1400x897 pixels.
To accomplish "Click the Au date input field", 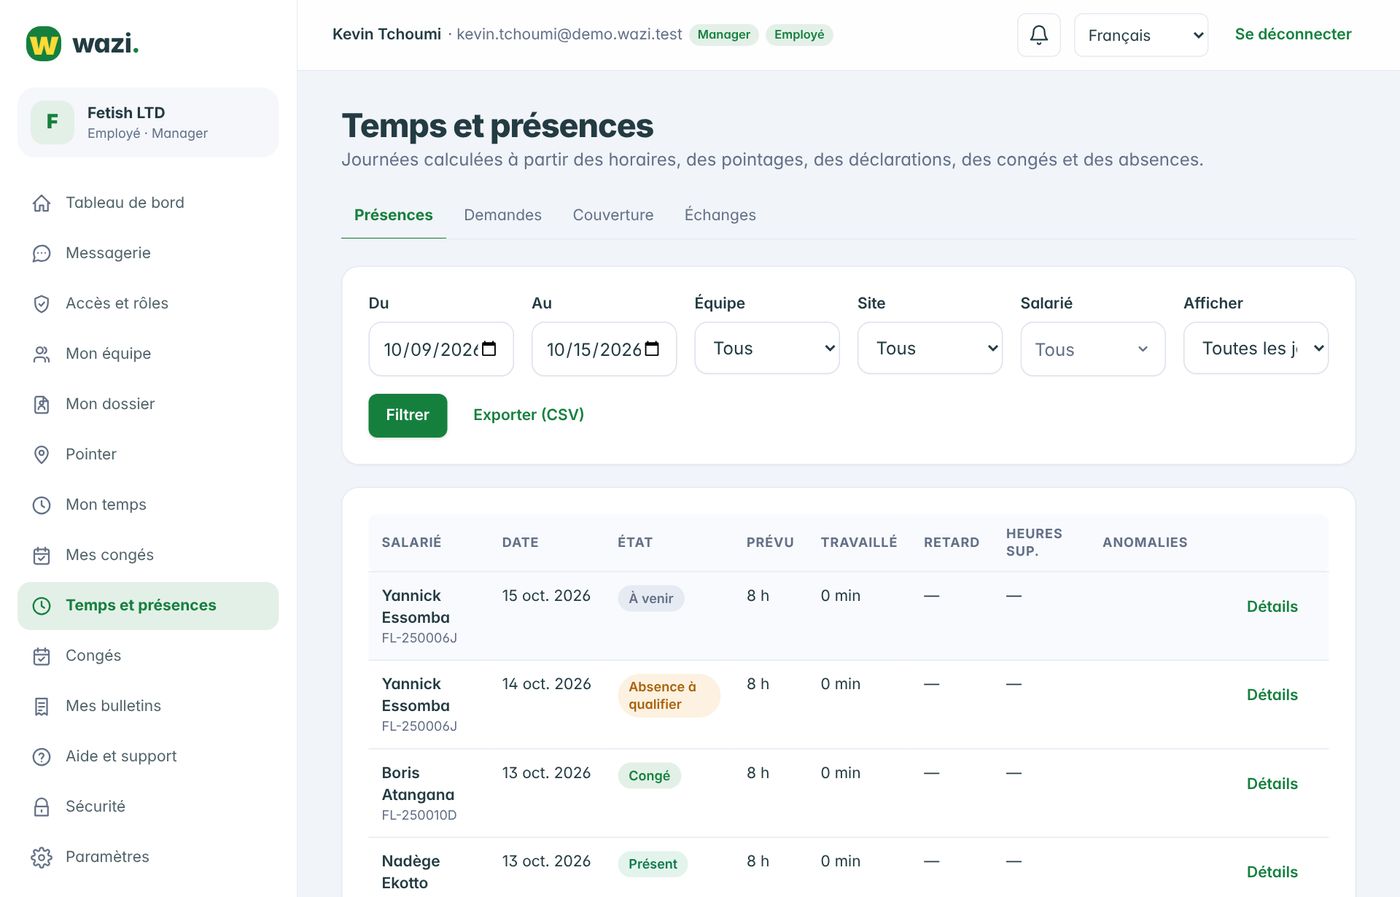I will tap(604, 349).
